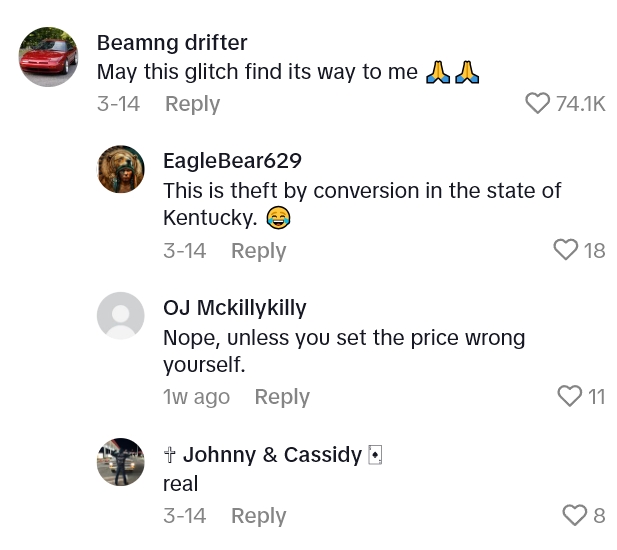
Task: Tap the heart on Johnny & Cassidy's comment
Action: click(x=574, y=516)
